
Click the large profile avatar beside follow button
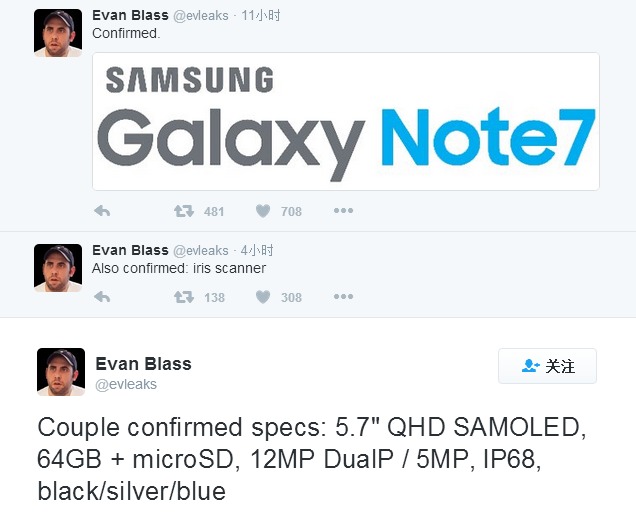coord(61,372)
